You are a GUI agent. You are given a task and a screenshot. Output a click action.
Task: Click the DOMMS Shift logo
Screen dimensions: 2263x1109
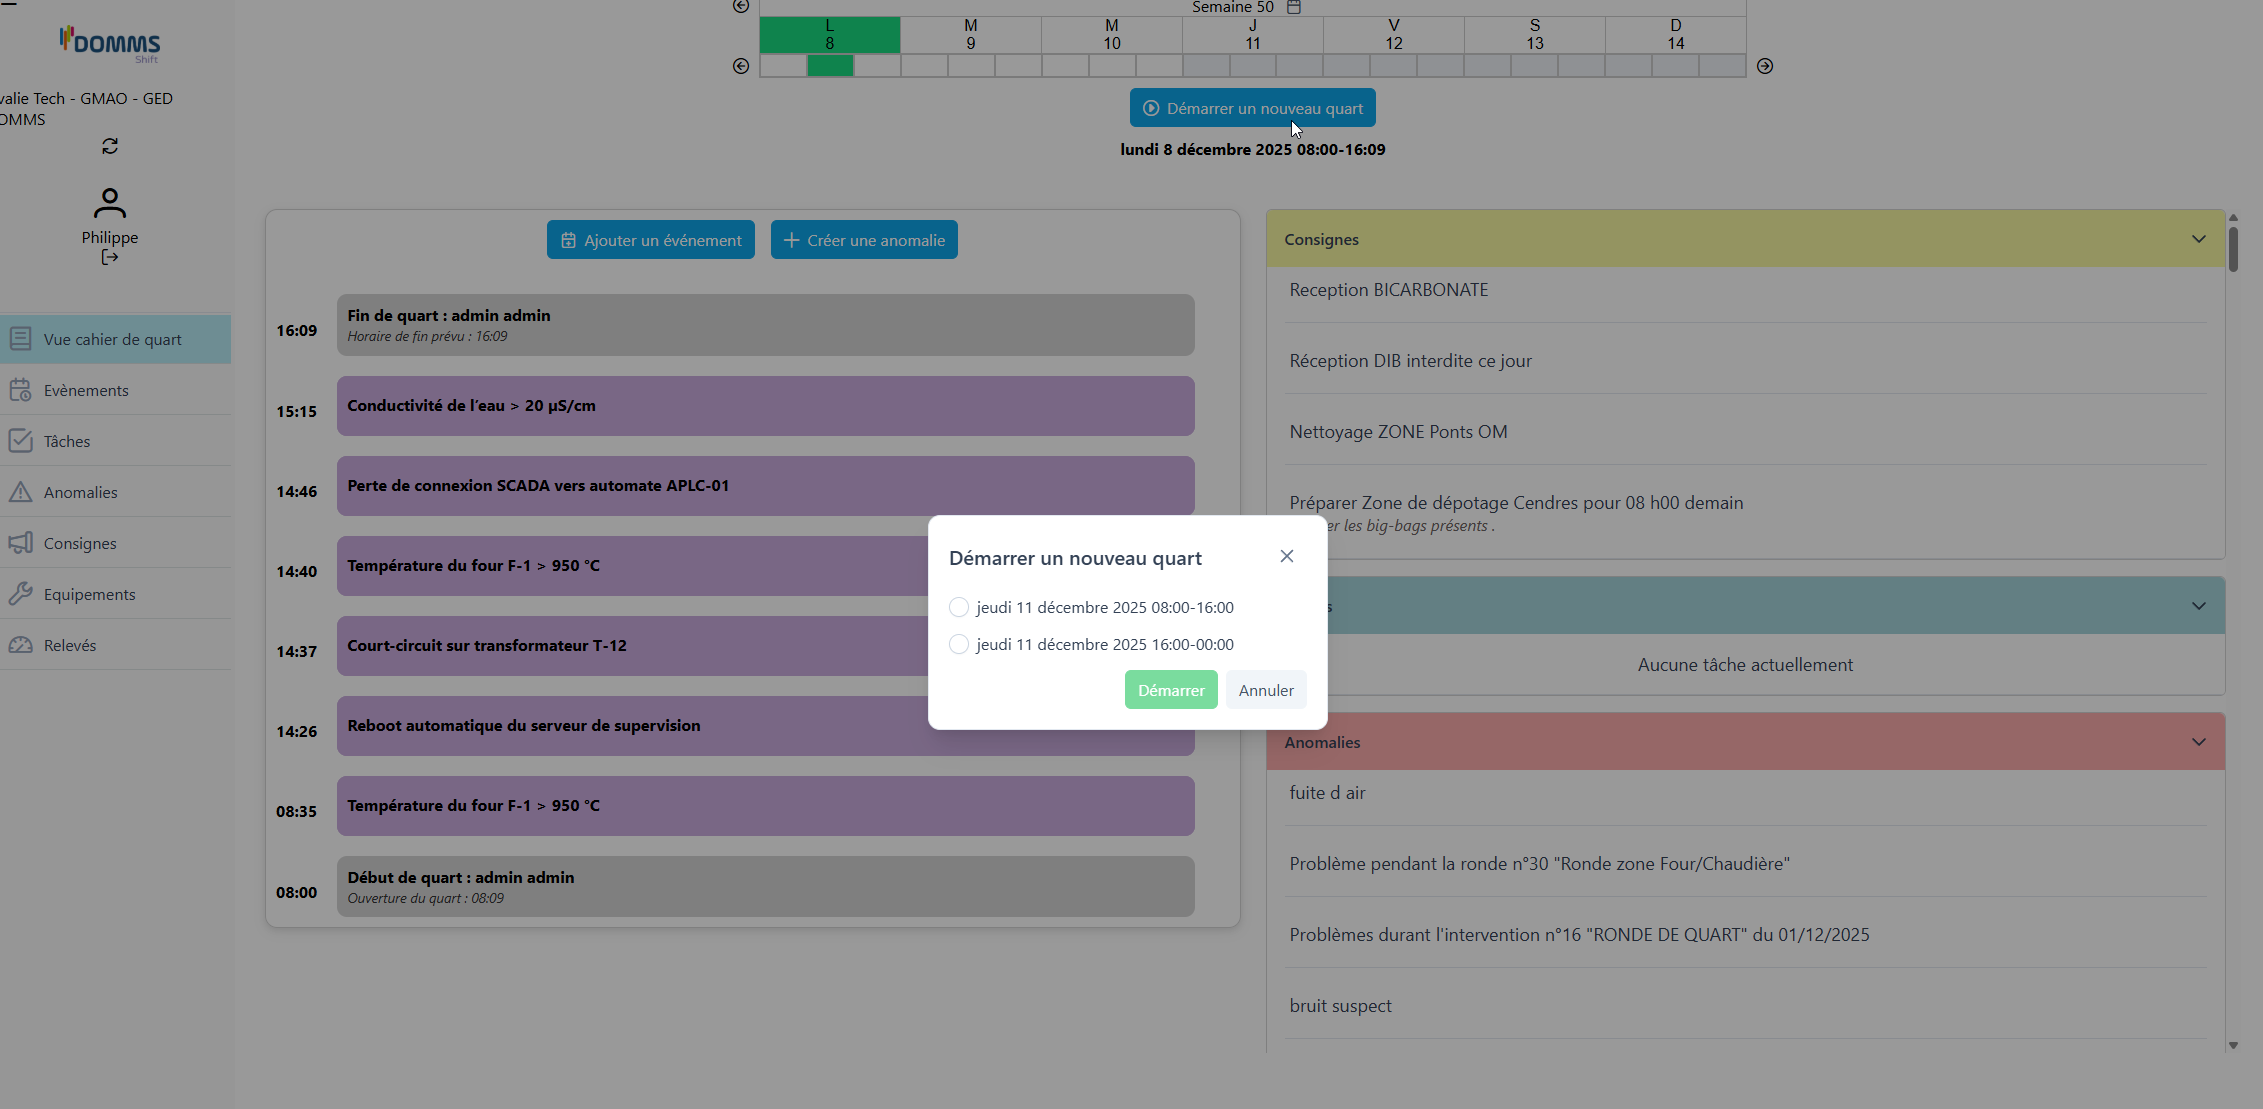click(110, 44)
